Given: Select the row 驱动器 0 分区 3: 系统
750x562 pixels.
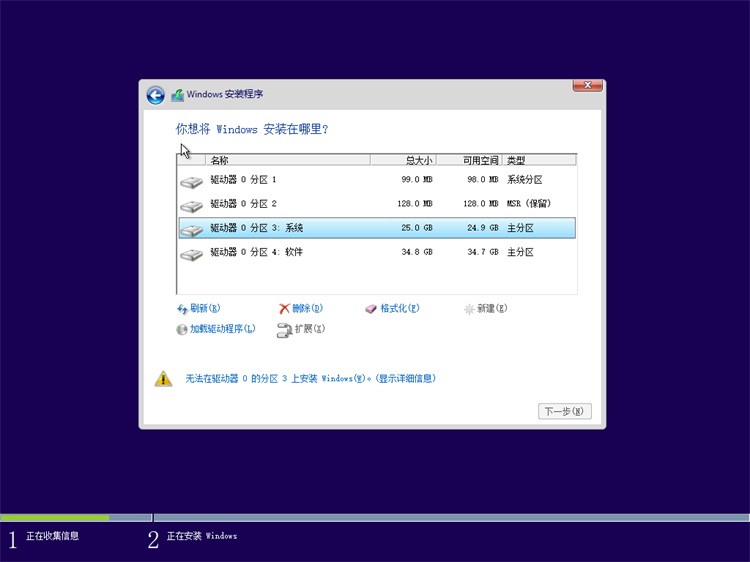Looking at the screenshot, I should tap(377, 228).
